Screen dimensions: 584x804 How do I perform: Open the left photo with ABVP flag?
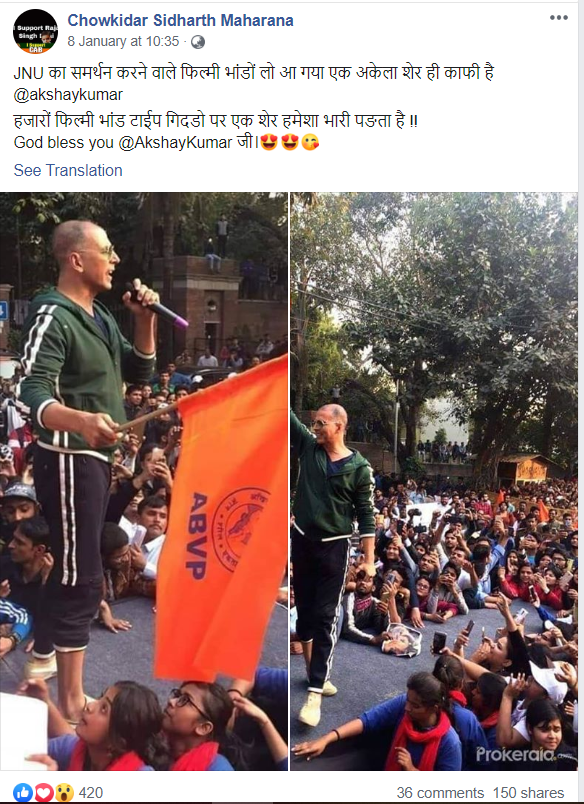click(x=144, y=481)
